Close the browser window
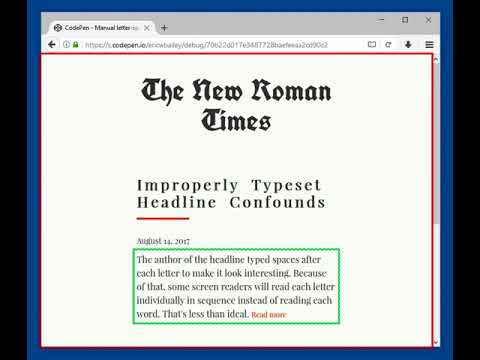Screen dimensions: 480x360 point(428,20)
